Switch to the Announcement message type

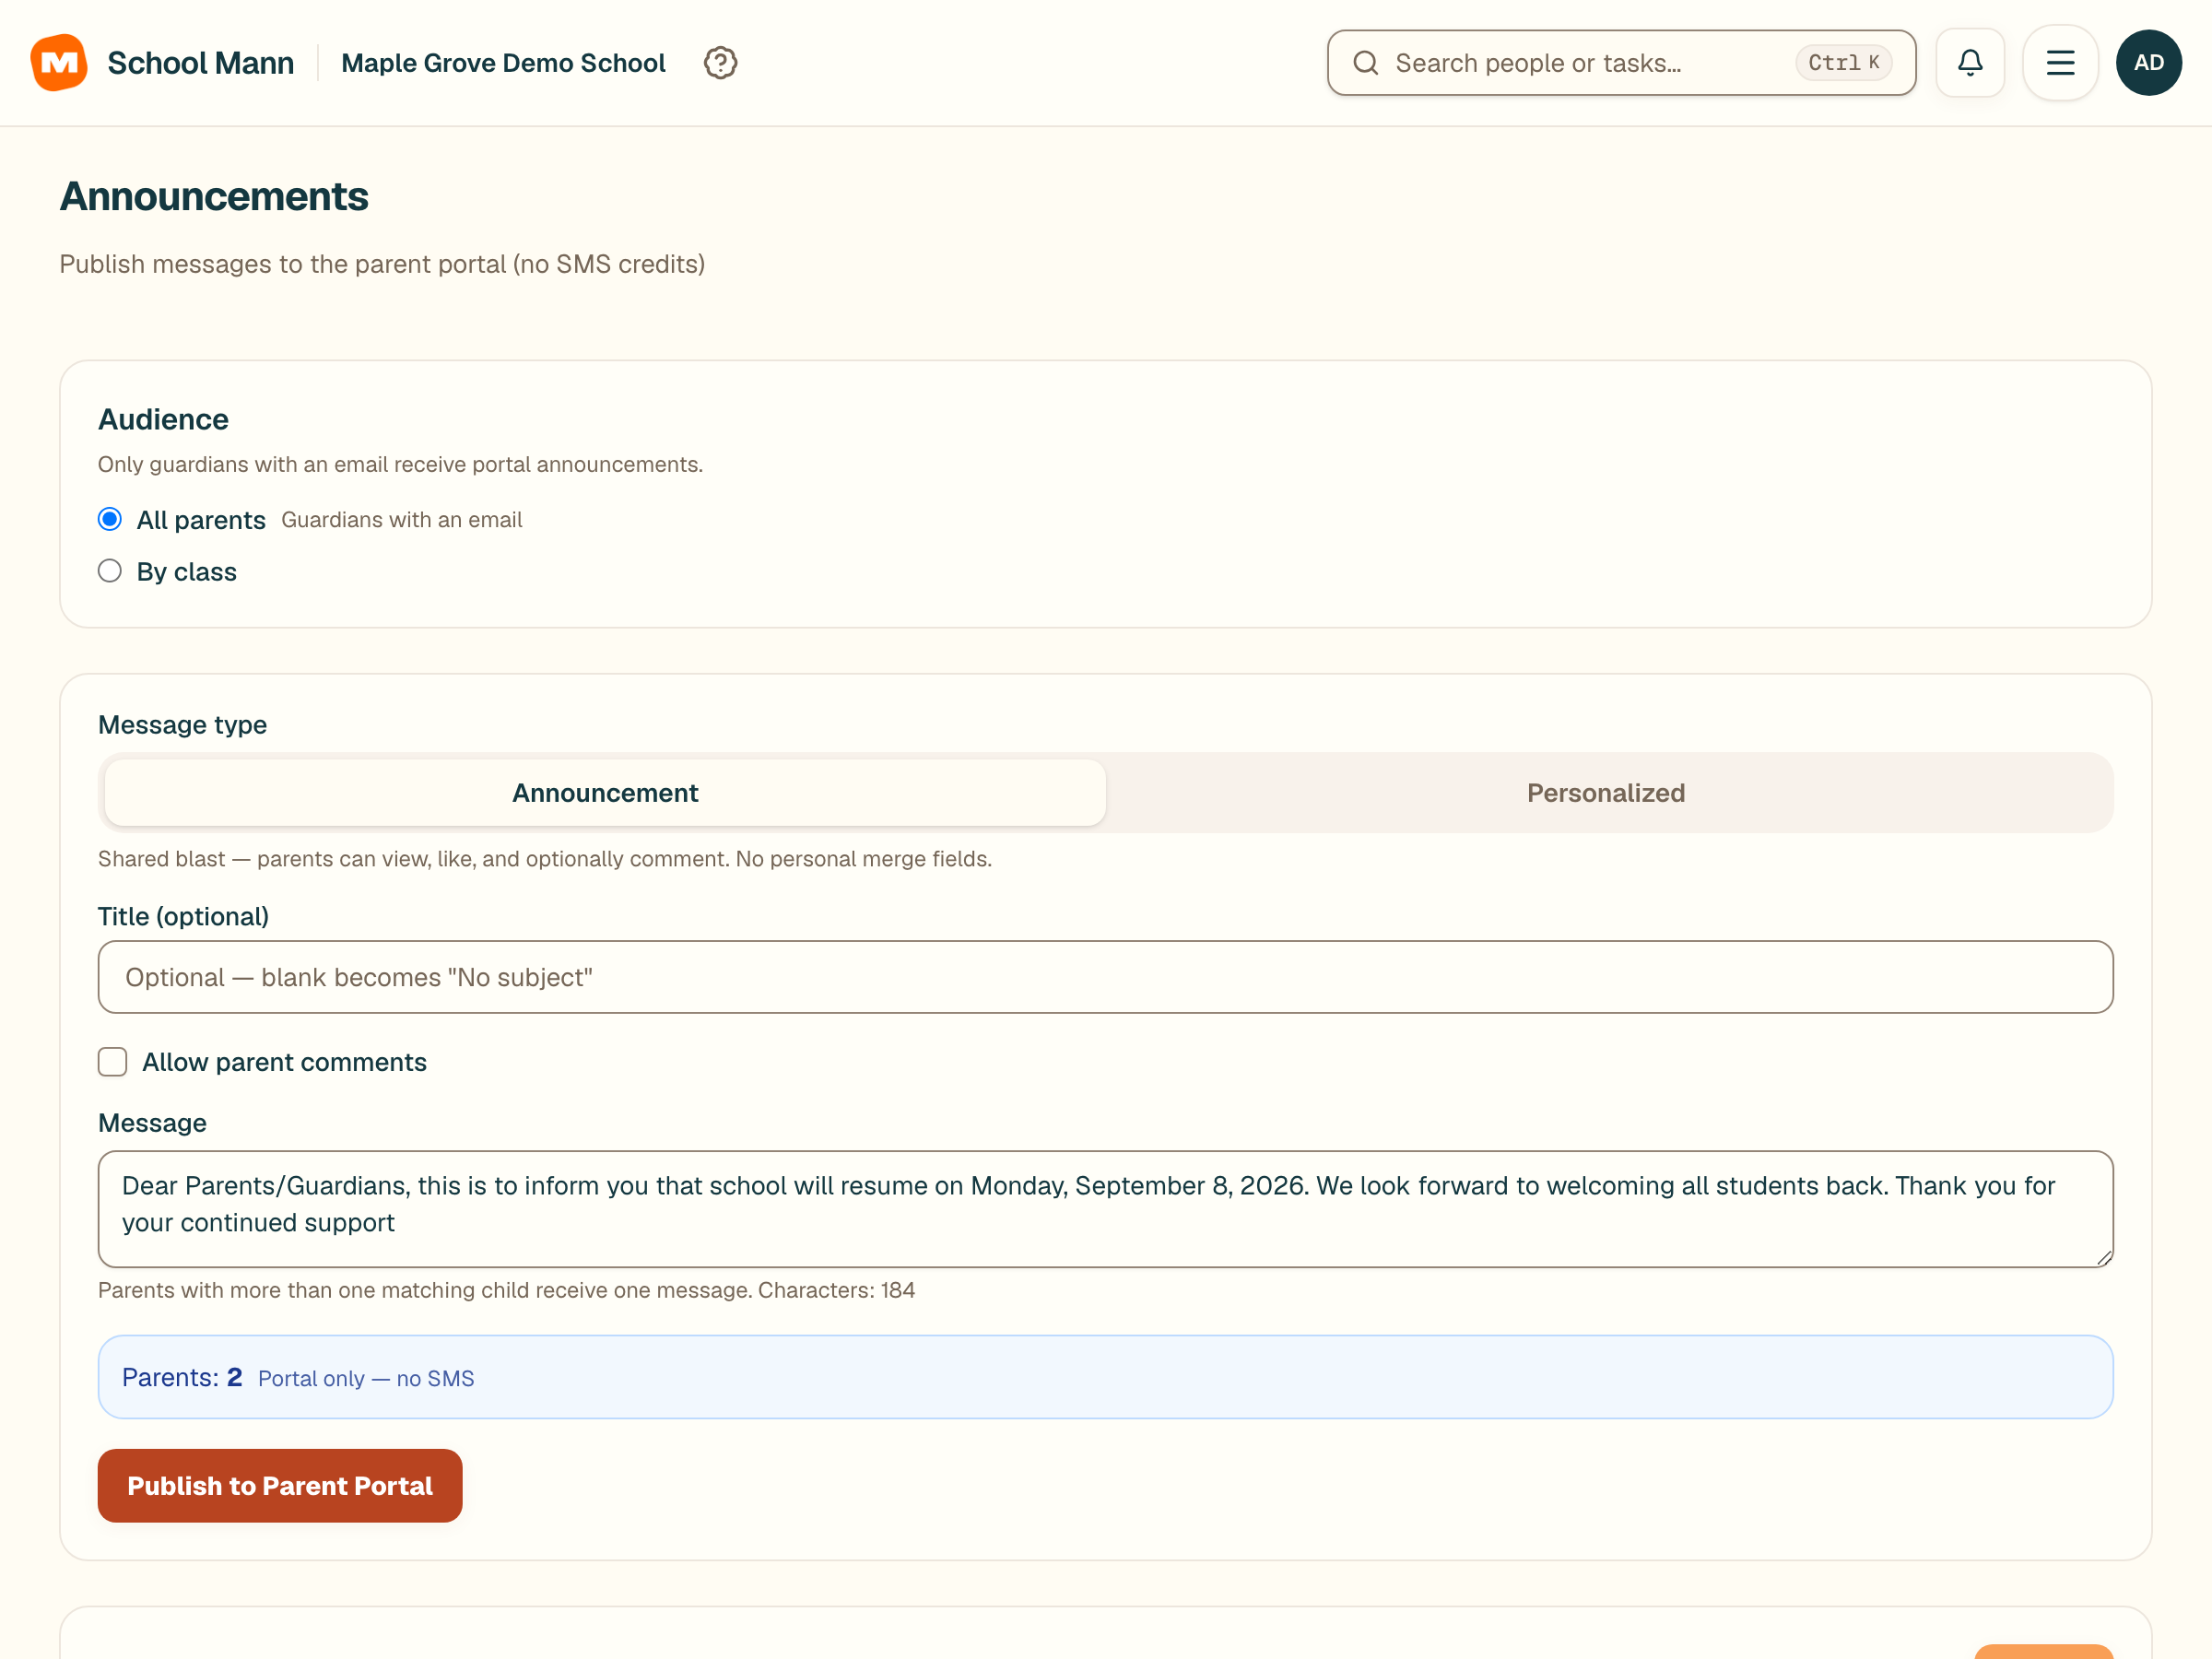point(605,793)
